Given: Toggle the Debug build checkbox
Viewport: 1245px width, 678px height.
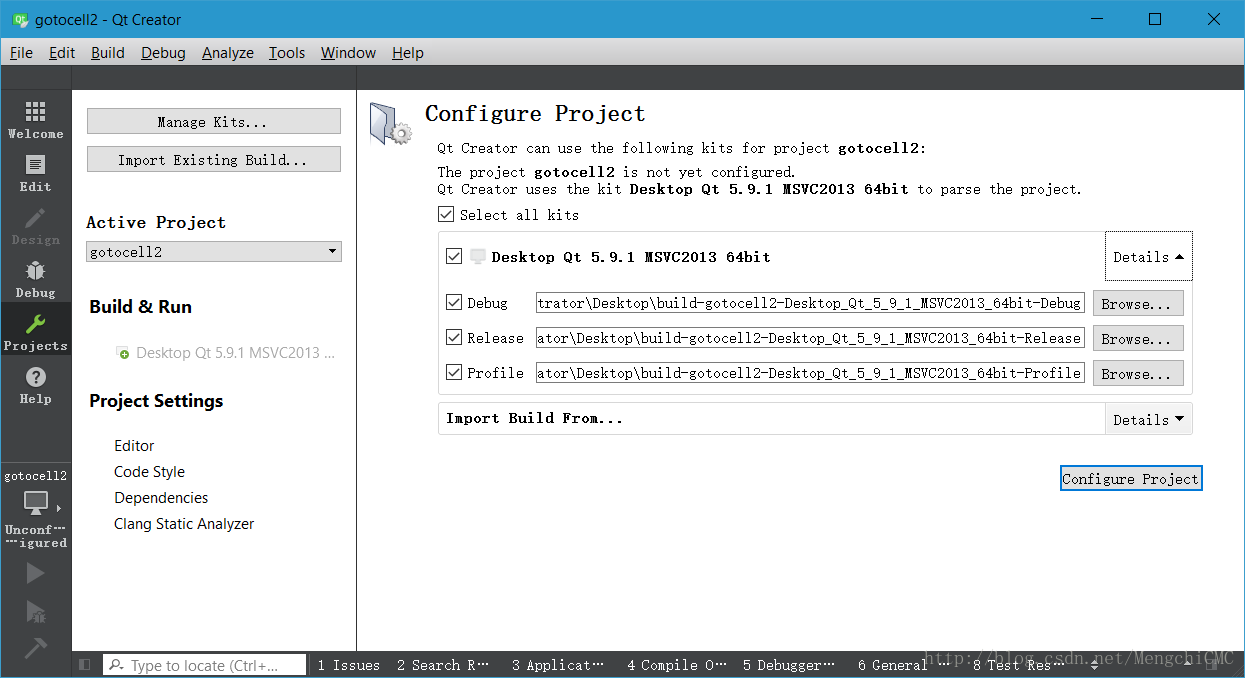Looking at the screenshot, I should [x=454, y=303].
